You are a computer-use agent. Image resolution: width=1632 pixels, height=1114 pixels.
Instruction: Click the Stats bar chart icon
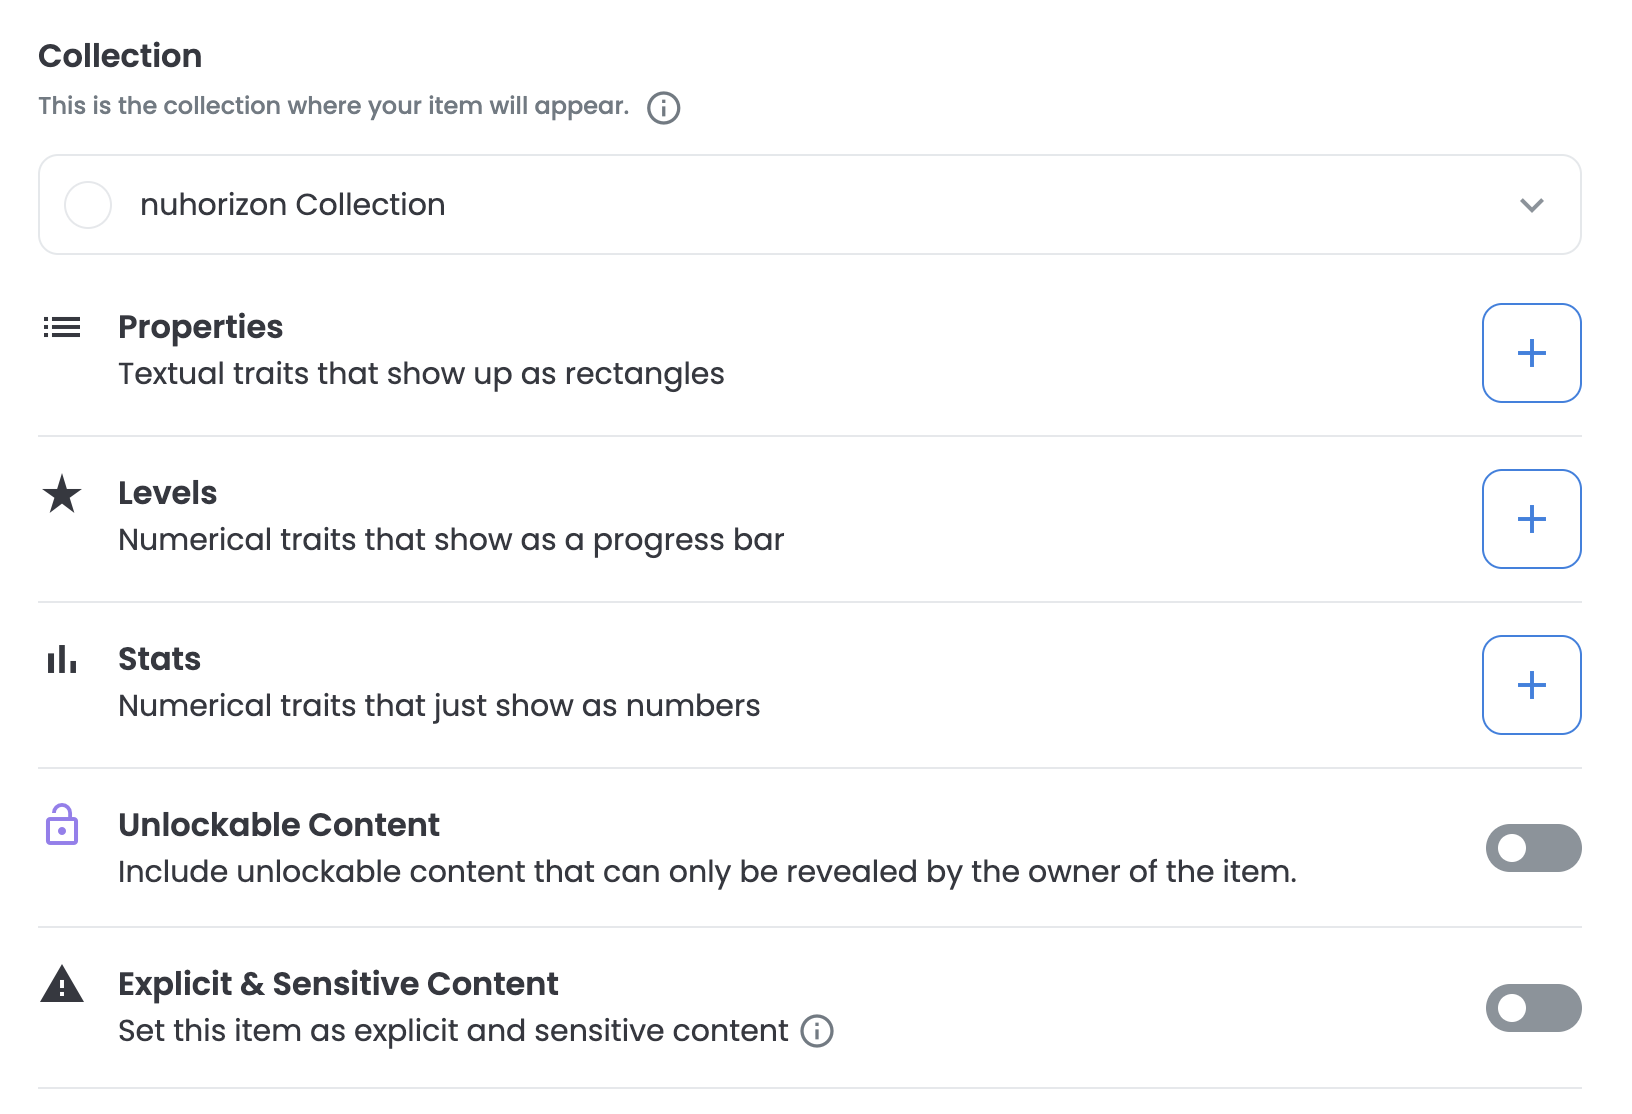62,660
